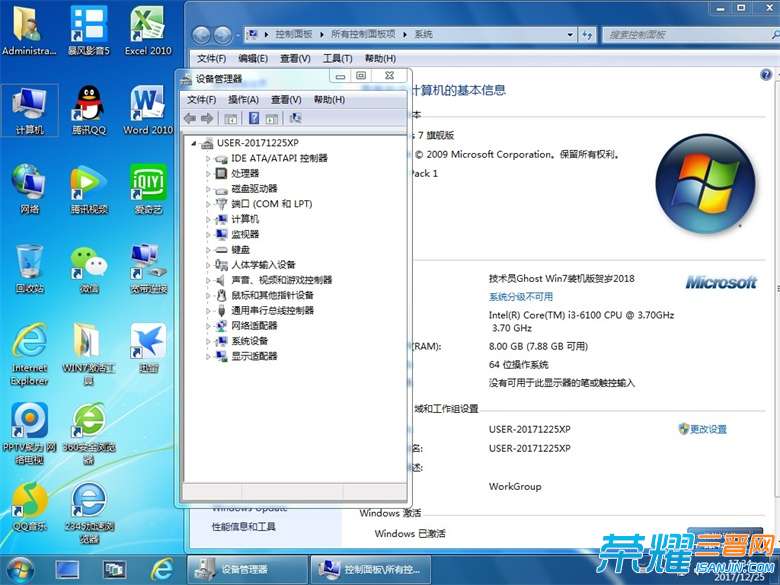
Task: Expand IDE ATA/ATAPI 控制器 node
Action: (208, 159)
